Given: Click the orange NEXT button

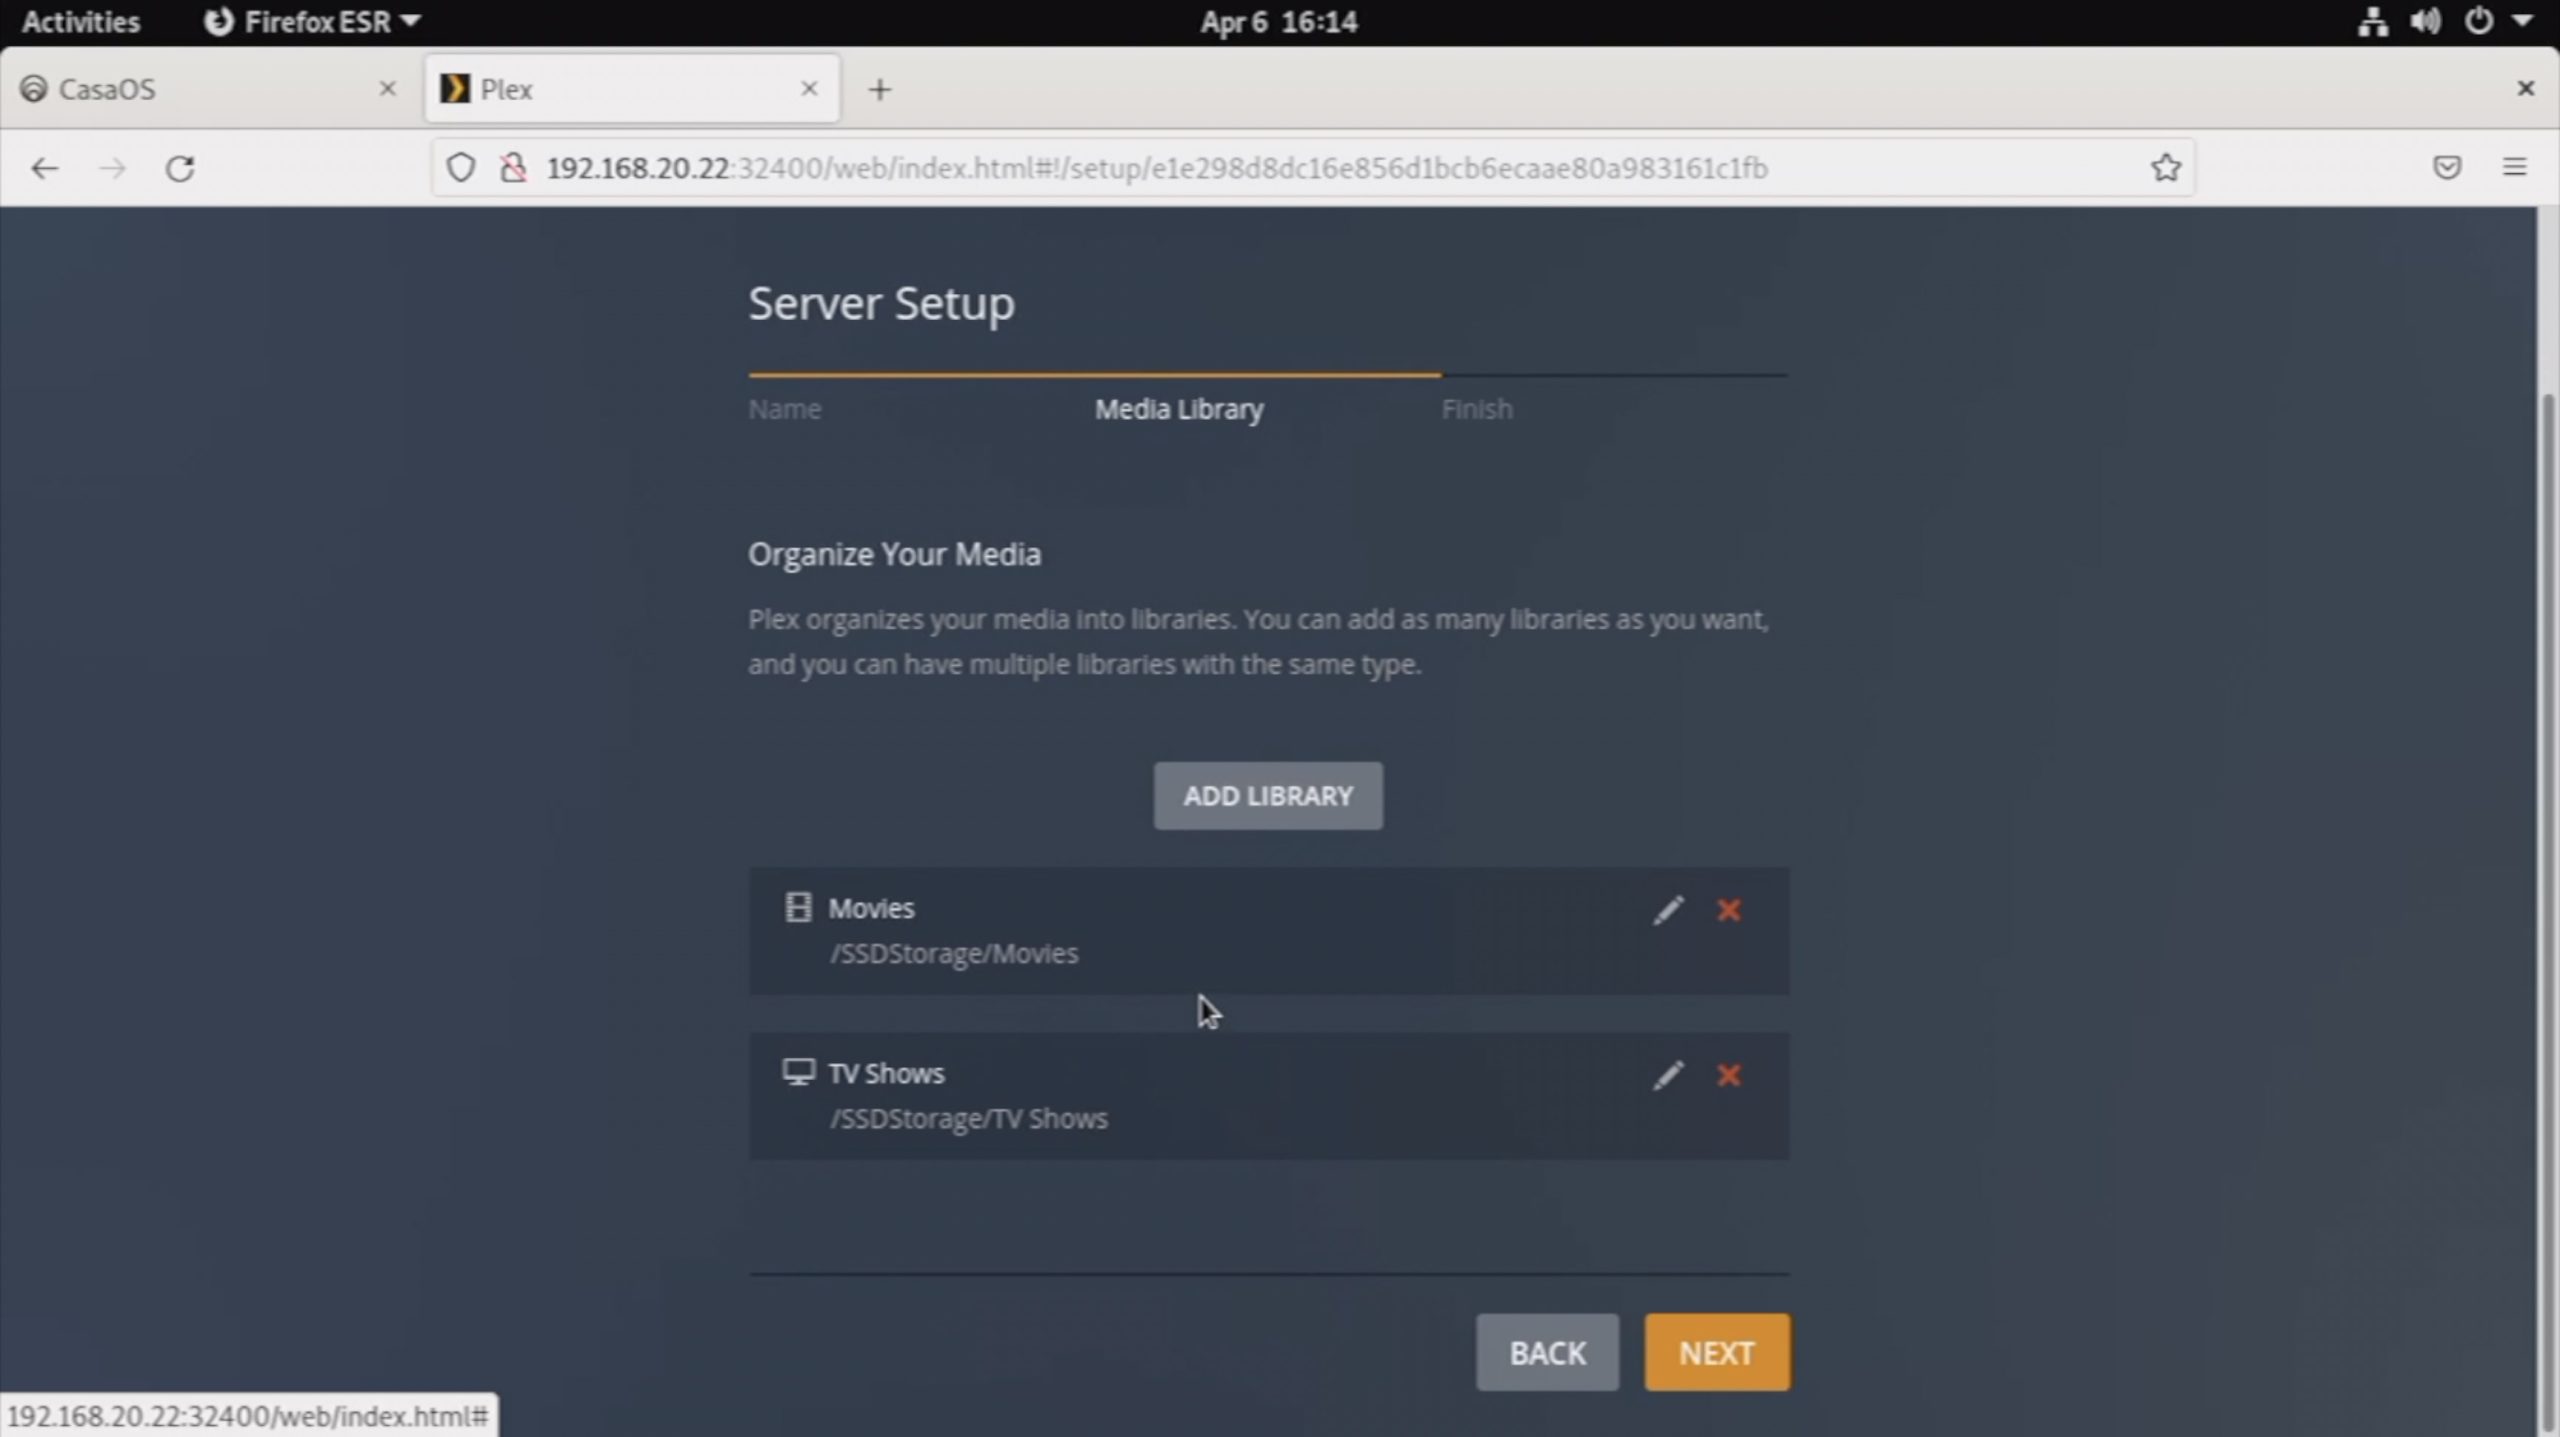Looking at the screenshot, I should coord(1716,1352).
